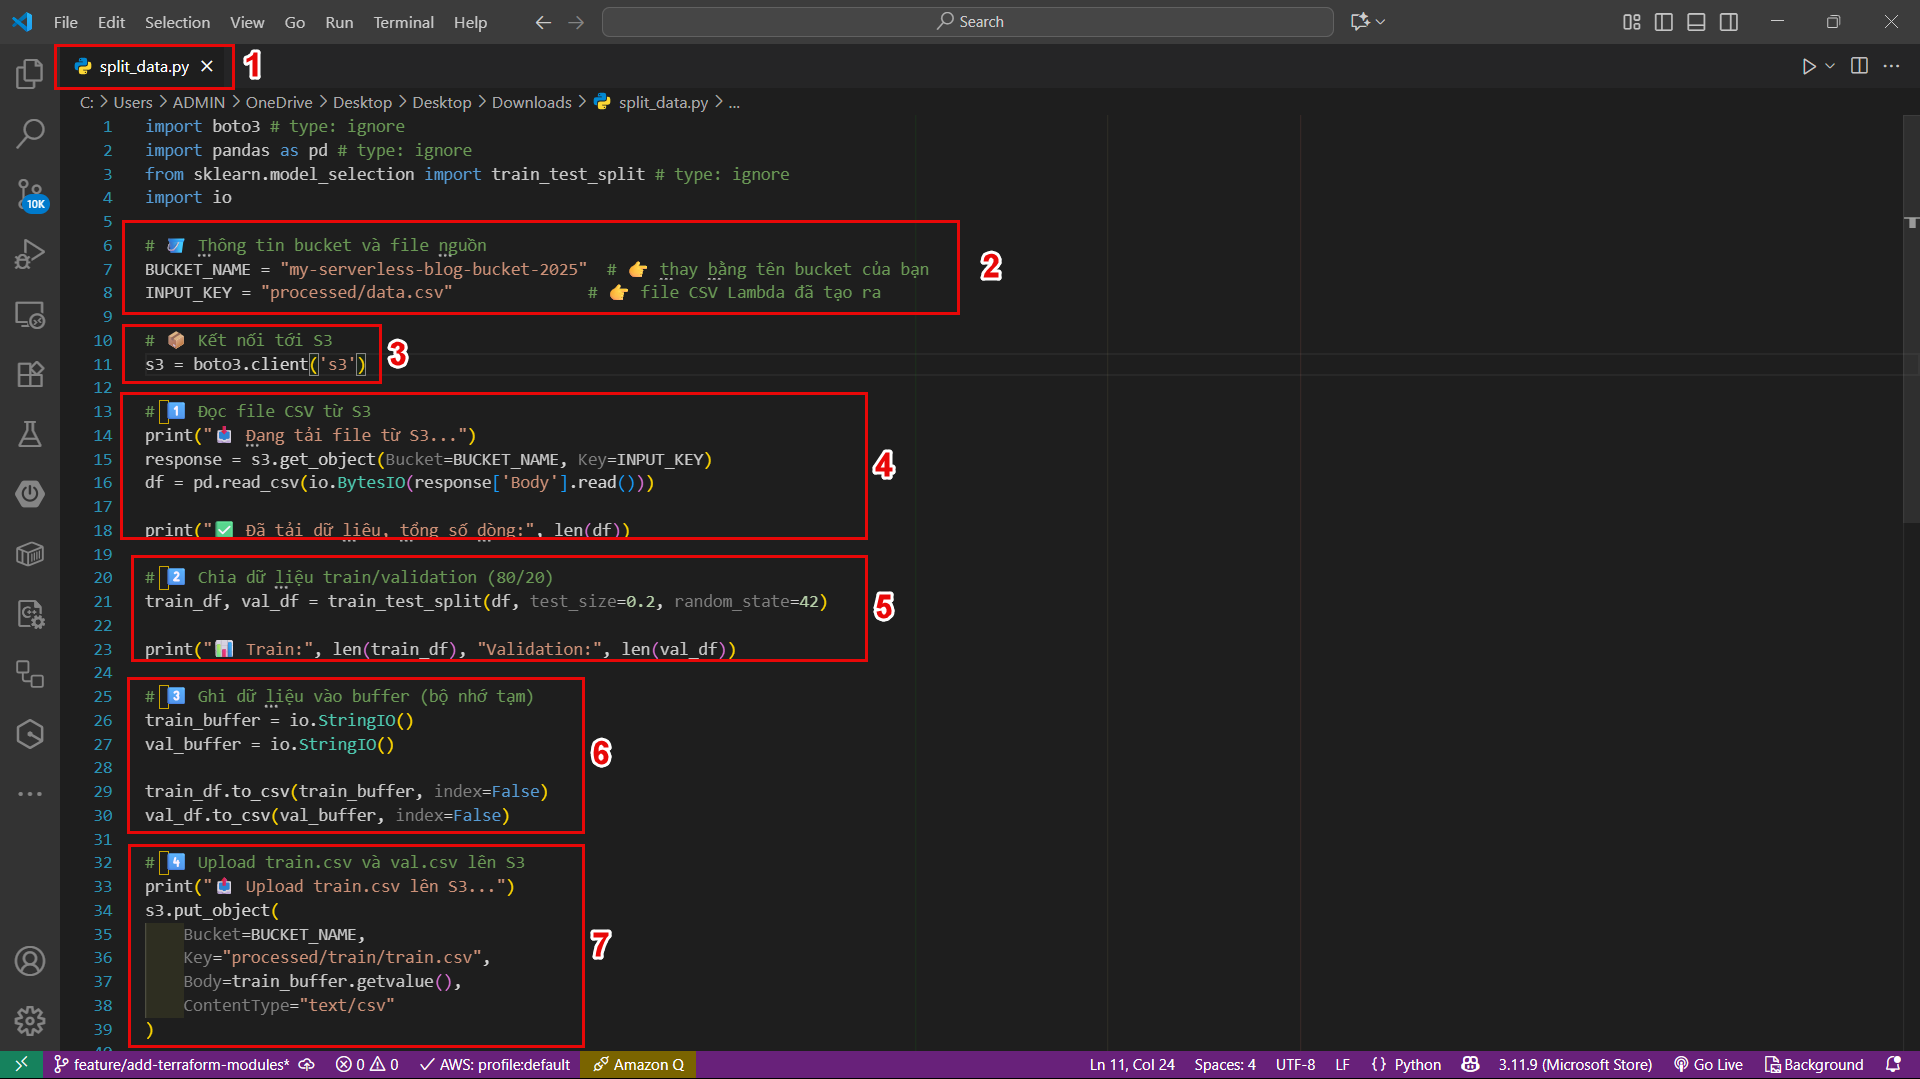Viewport: 1920px width, 1079px height.
Task: Open the Help menu
Action: point(470,22)
